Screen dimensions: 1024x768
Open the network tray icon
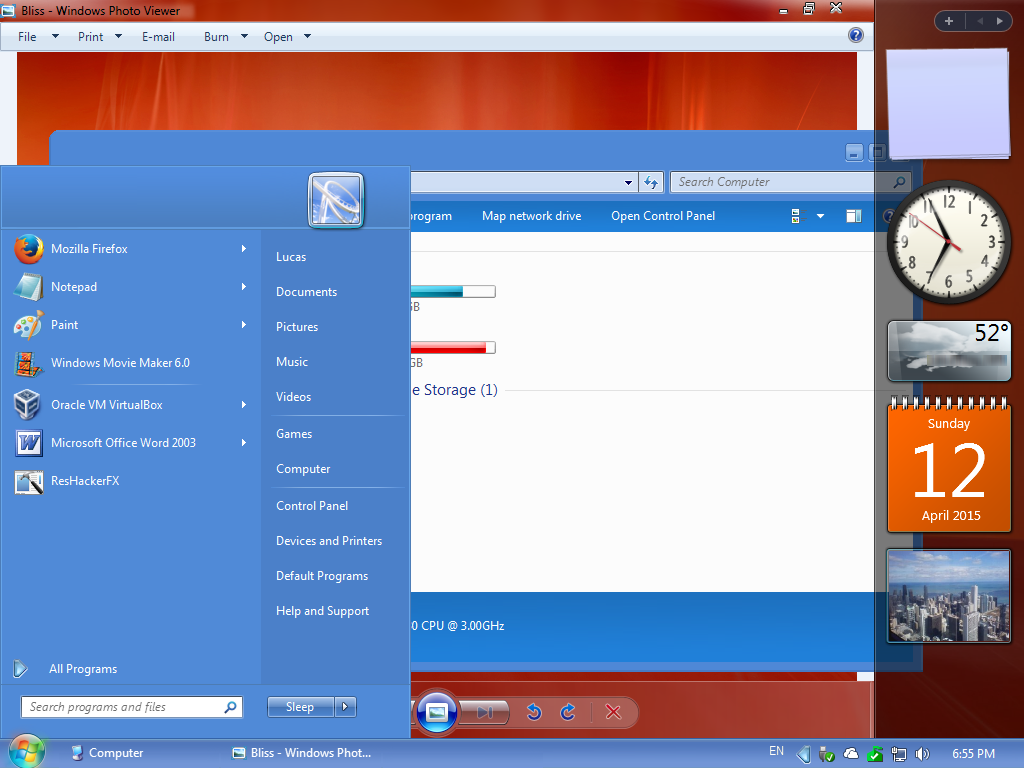click(x=899, y=754)
